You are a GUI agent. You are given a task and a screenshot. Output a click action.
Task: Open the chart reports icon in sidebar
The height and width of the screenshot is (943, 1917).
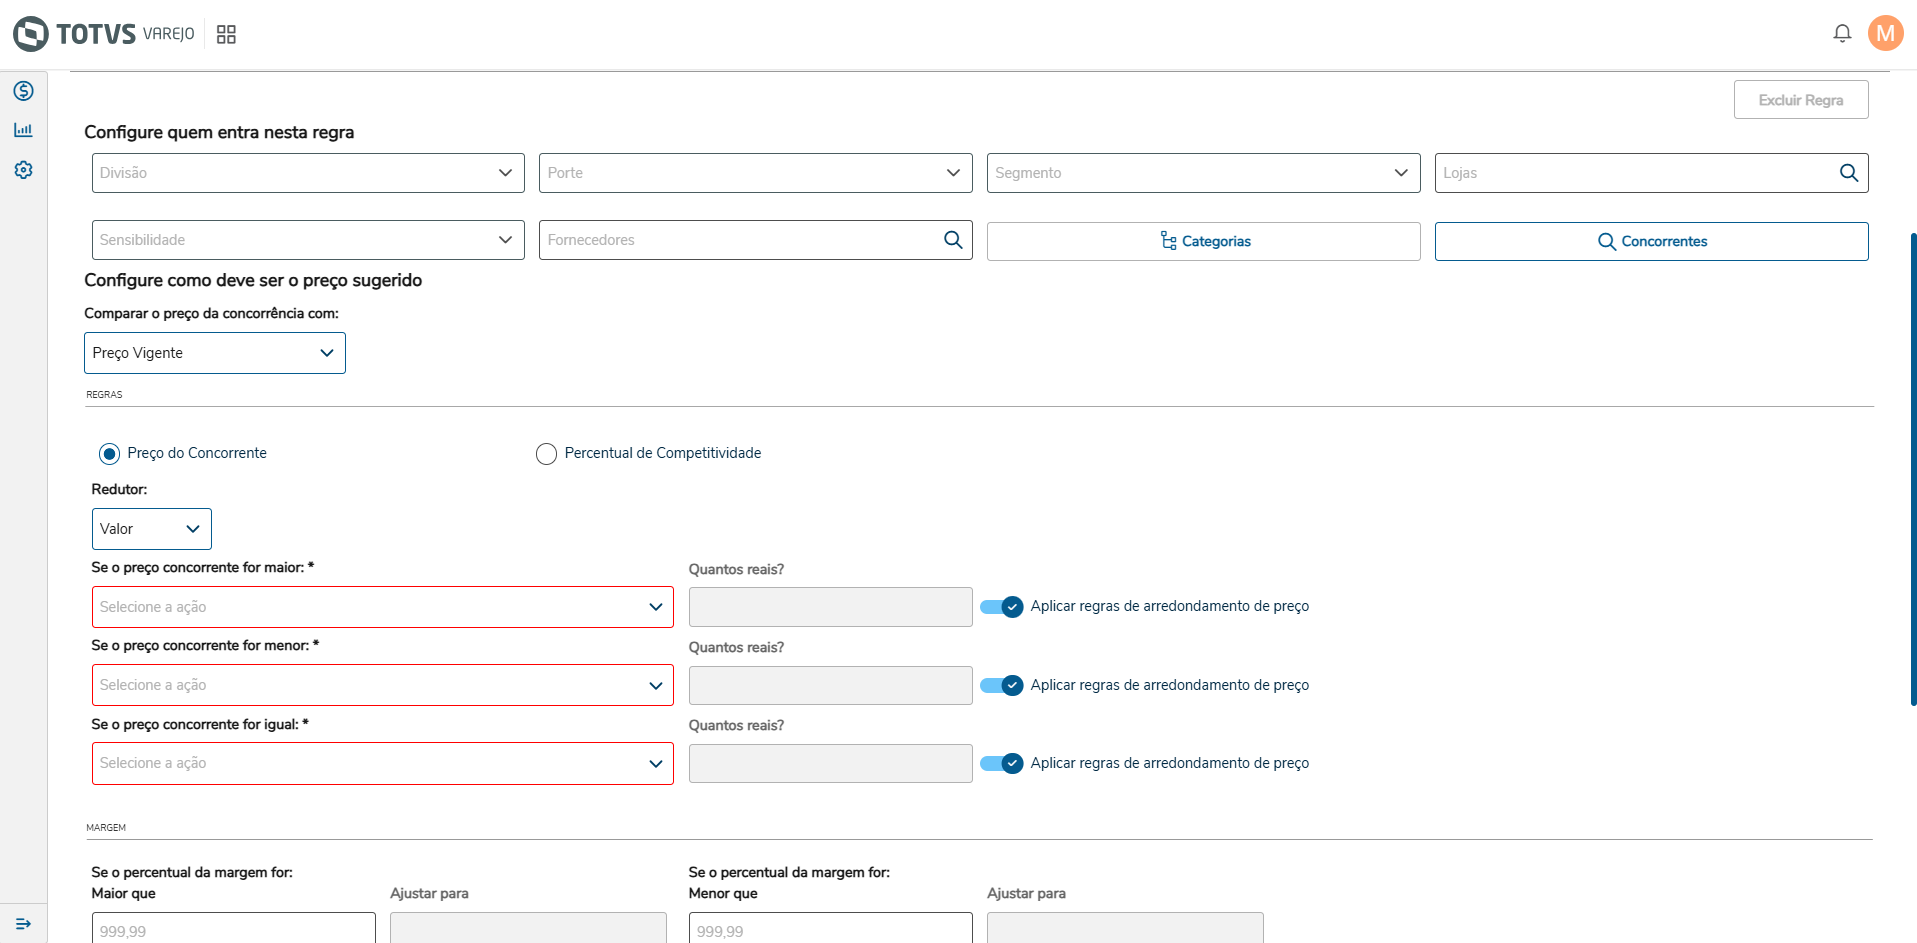coord(24,130)
